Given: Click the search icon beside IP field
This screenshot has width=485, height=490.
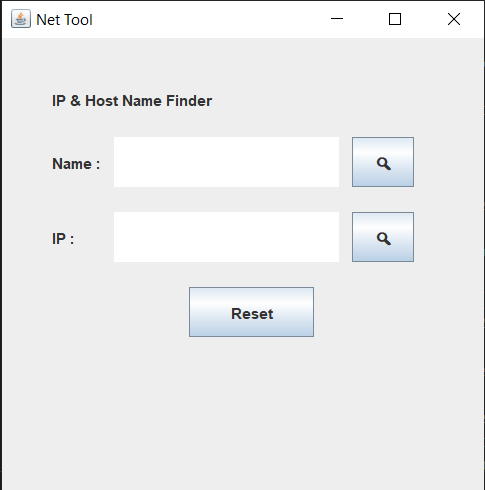Looking at the screenshot, I should tap(383, 237).
